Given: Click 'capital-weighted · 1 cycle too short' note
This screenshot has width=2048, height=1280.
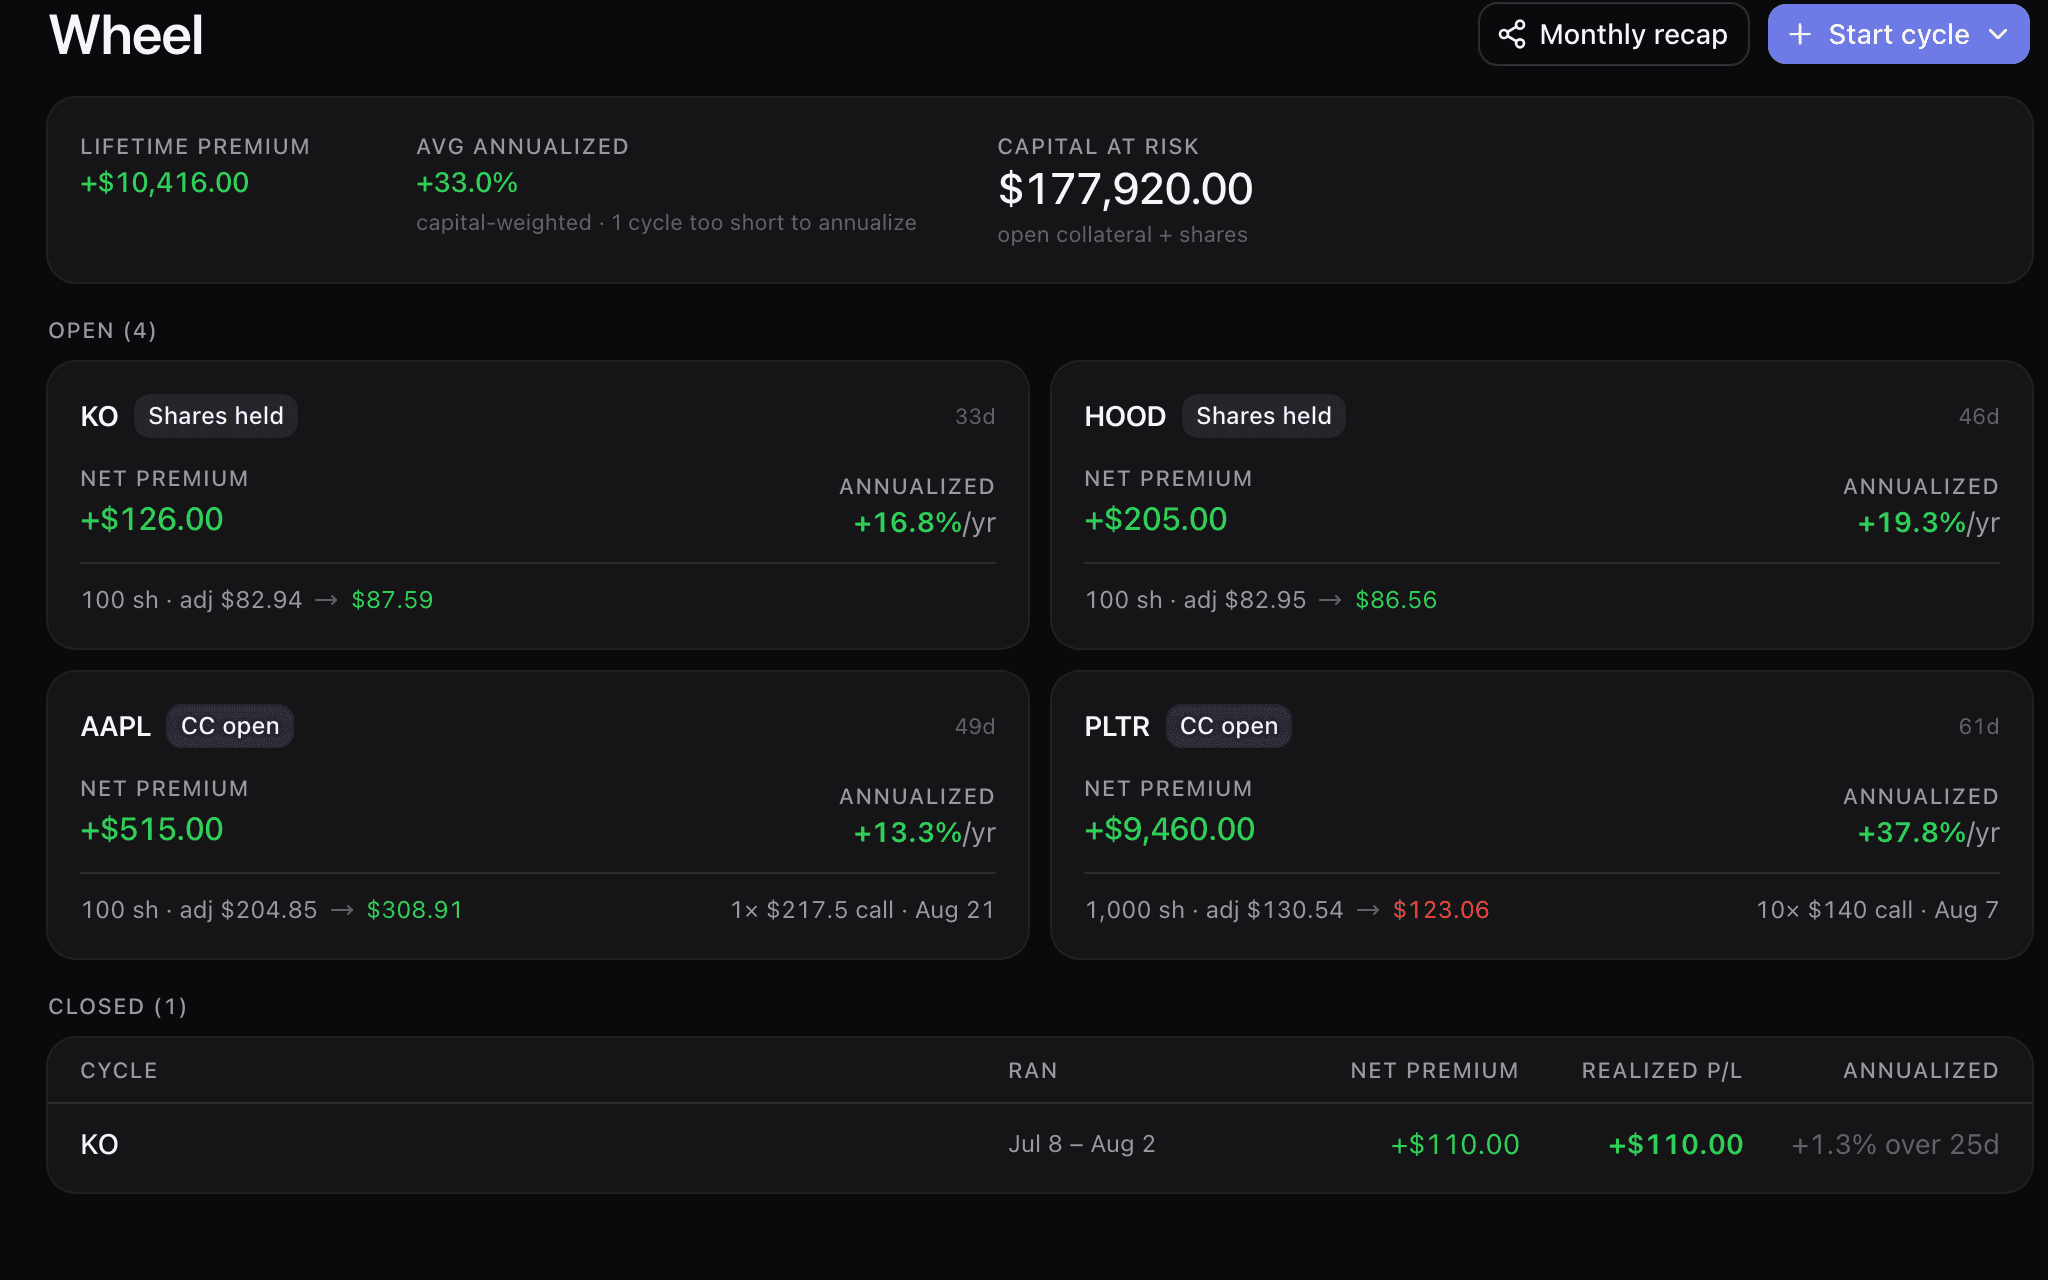Looking at the screenshot, I should coord(666,223).
